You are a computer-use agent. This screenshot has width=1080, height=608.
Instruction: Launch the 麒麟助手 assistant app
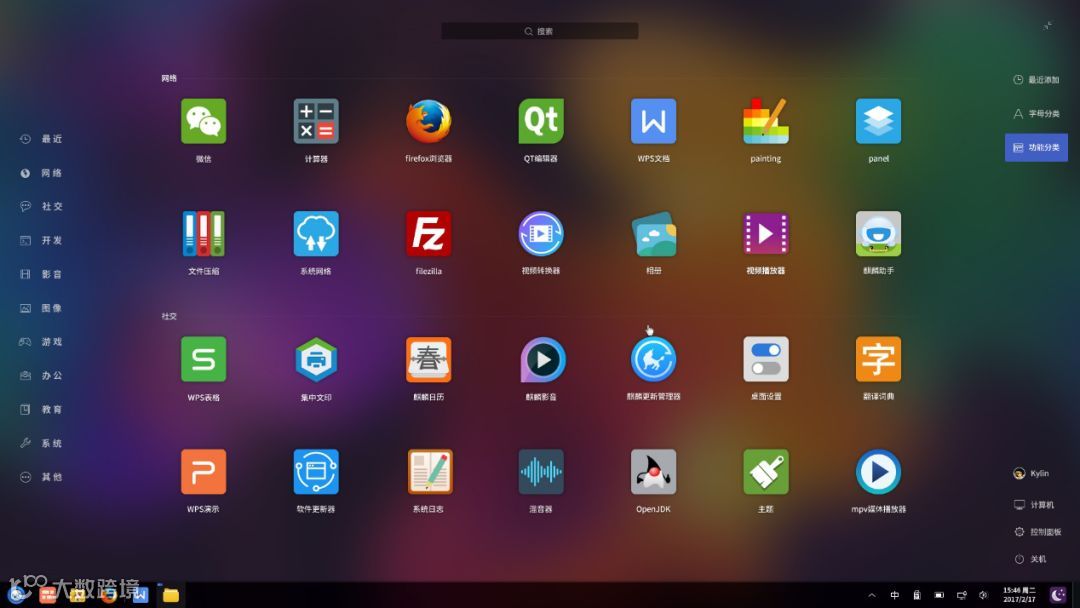click(878, 233)
